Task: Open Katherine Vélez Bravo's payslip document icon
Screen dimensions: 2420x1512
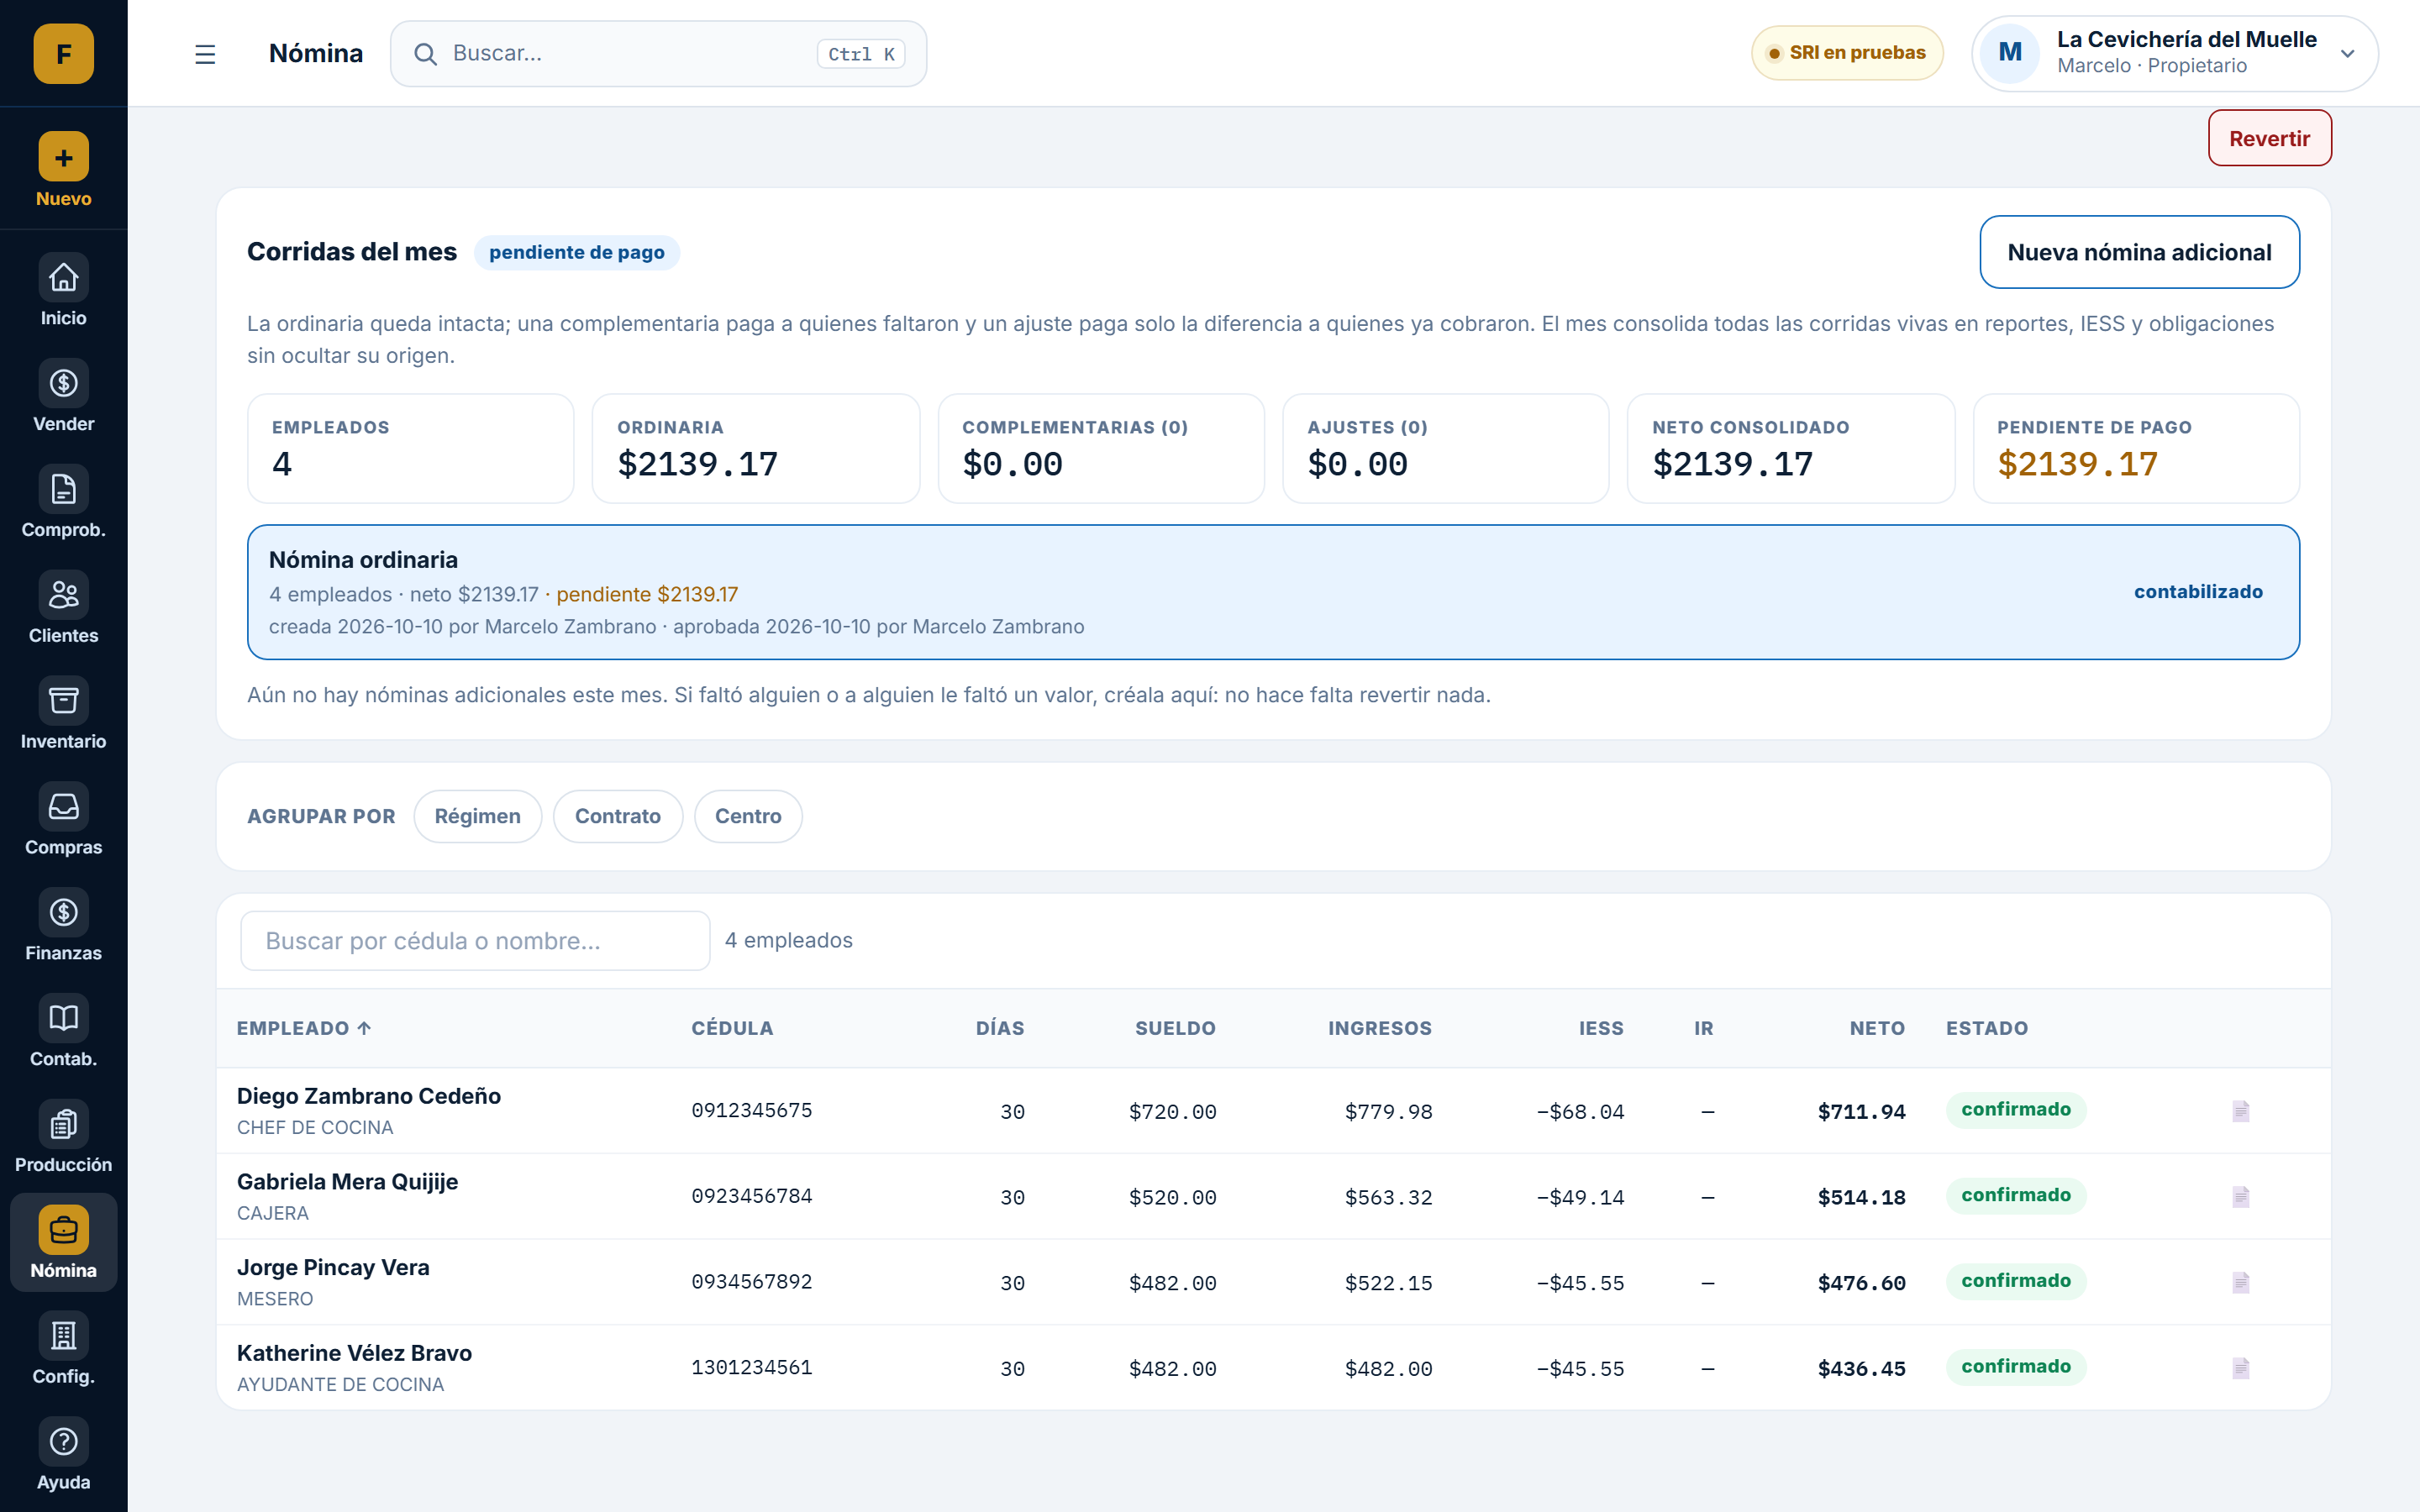Action: tap(2240, 1368)
